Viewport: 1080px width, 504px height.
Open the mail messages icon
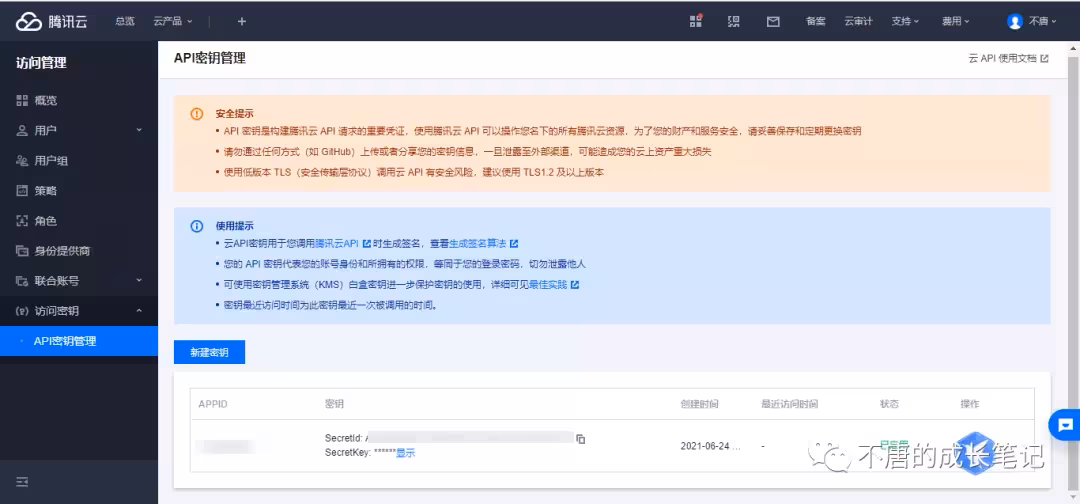pos(773,21)
